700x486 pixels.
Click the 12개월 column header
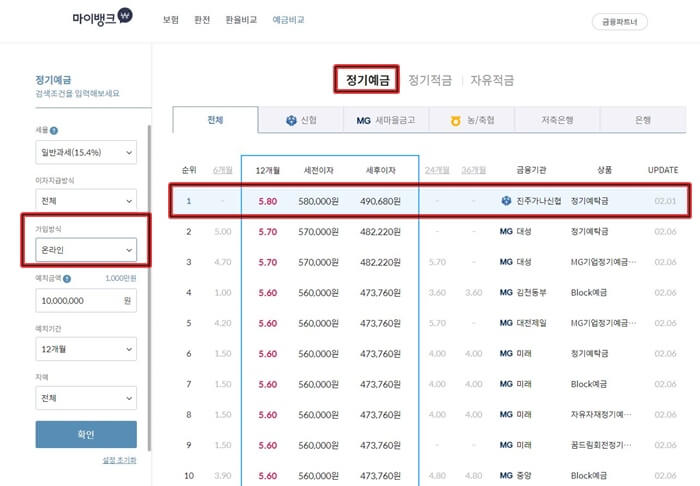267,170
